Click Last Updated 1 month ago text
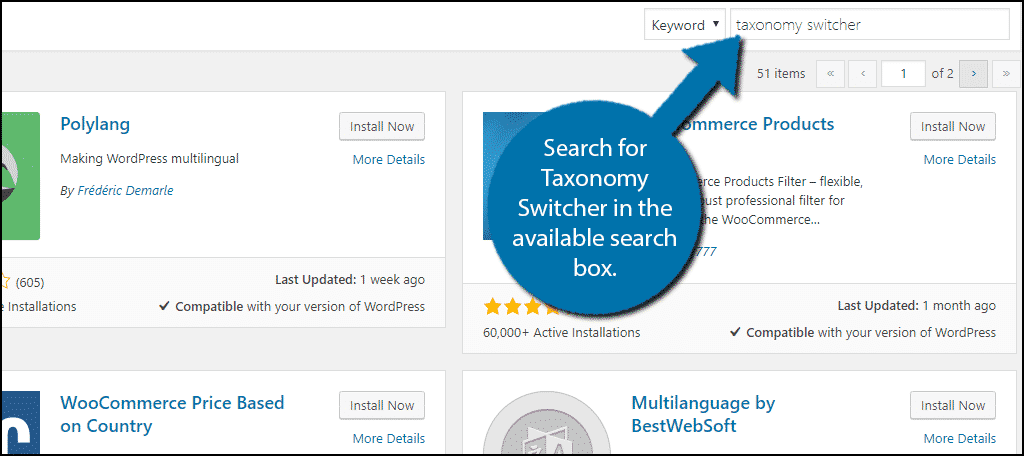Viewport: 1024px width, 456px height. tap(917, 306)
